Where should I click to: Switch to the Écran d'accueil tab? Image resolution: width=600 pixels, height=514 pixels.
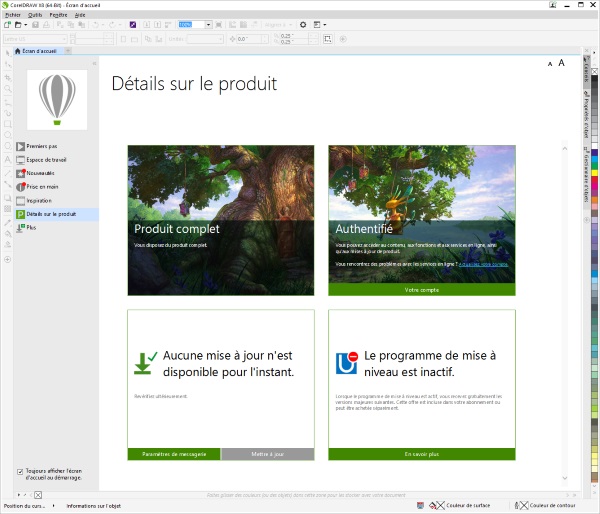tap(38, 51)
